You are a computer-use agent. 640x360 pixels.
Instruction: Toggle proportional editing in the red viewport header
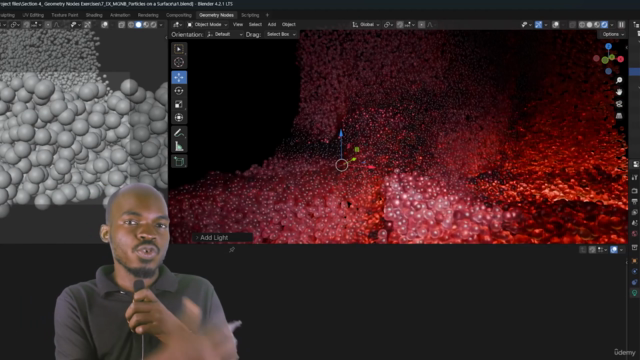coord(422,24)
